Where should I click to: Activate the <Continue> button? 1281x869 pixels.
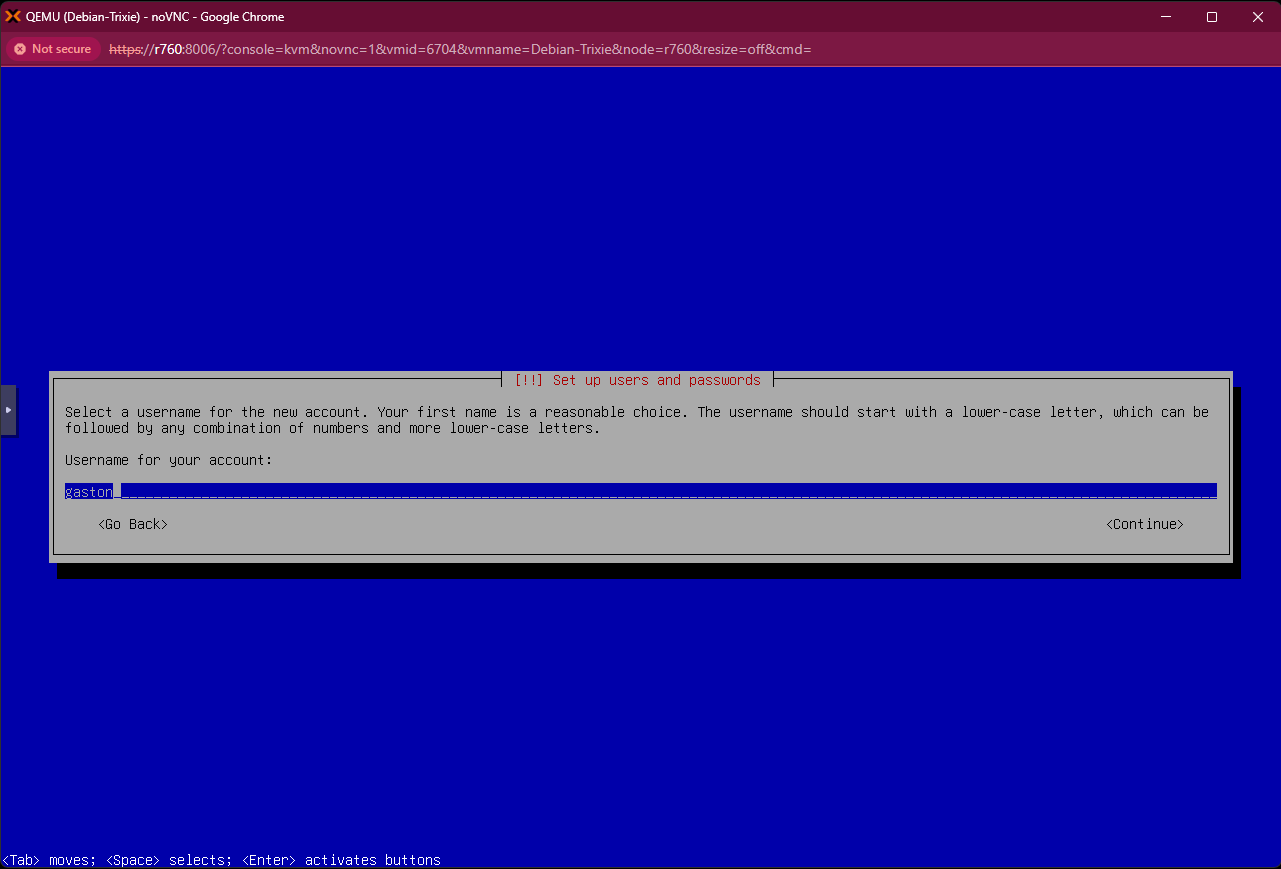[1144, 524]
